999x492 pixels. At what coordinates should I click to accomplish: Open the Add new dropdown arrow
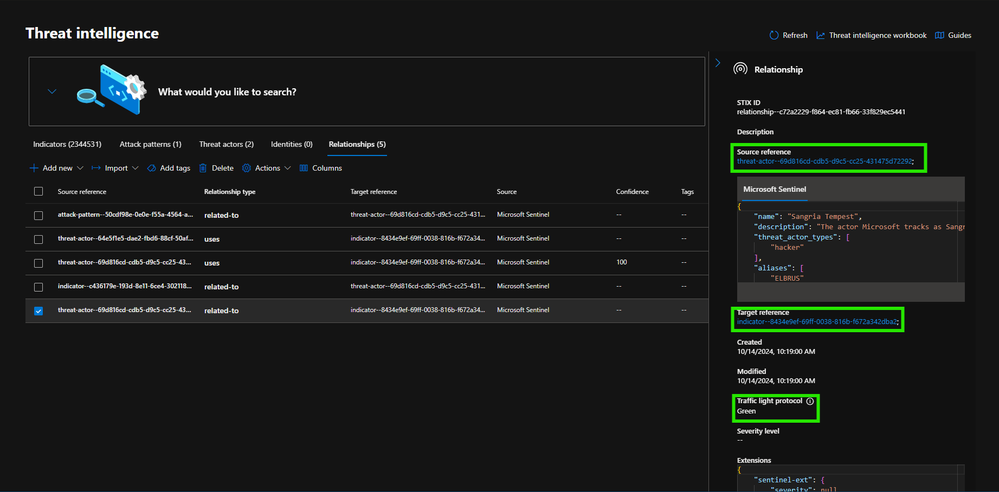coord(80,168)
